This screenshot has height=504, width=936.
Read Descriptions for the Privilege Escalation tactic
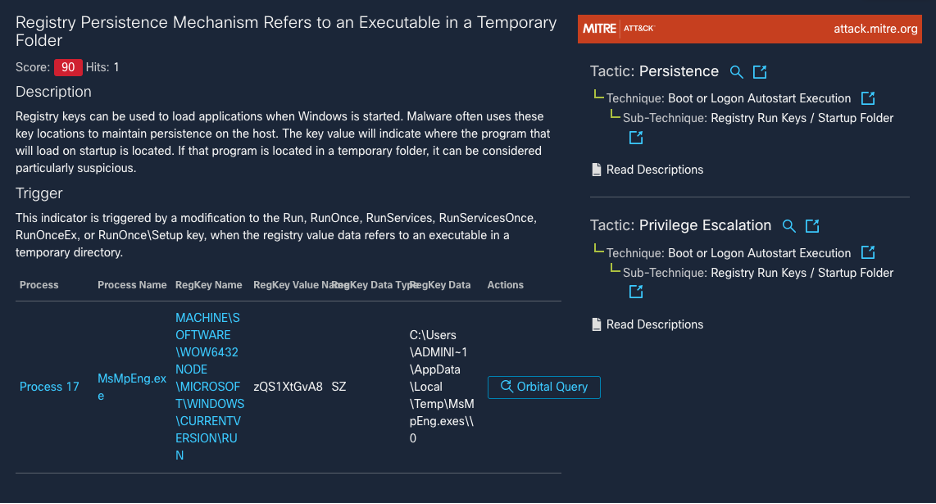click(654, 324)
